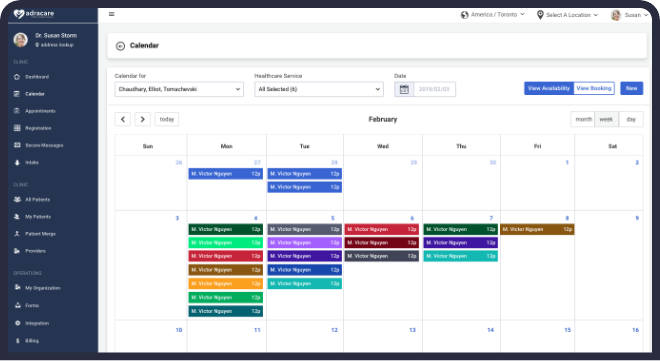Screen dimensions: 660x361
Task: Click the today button
Action: 167,119
